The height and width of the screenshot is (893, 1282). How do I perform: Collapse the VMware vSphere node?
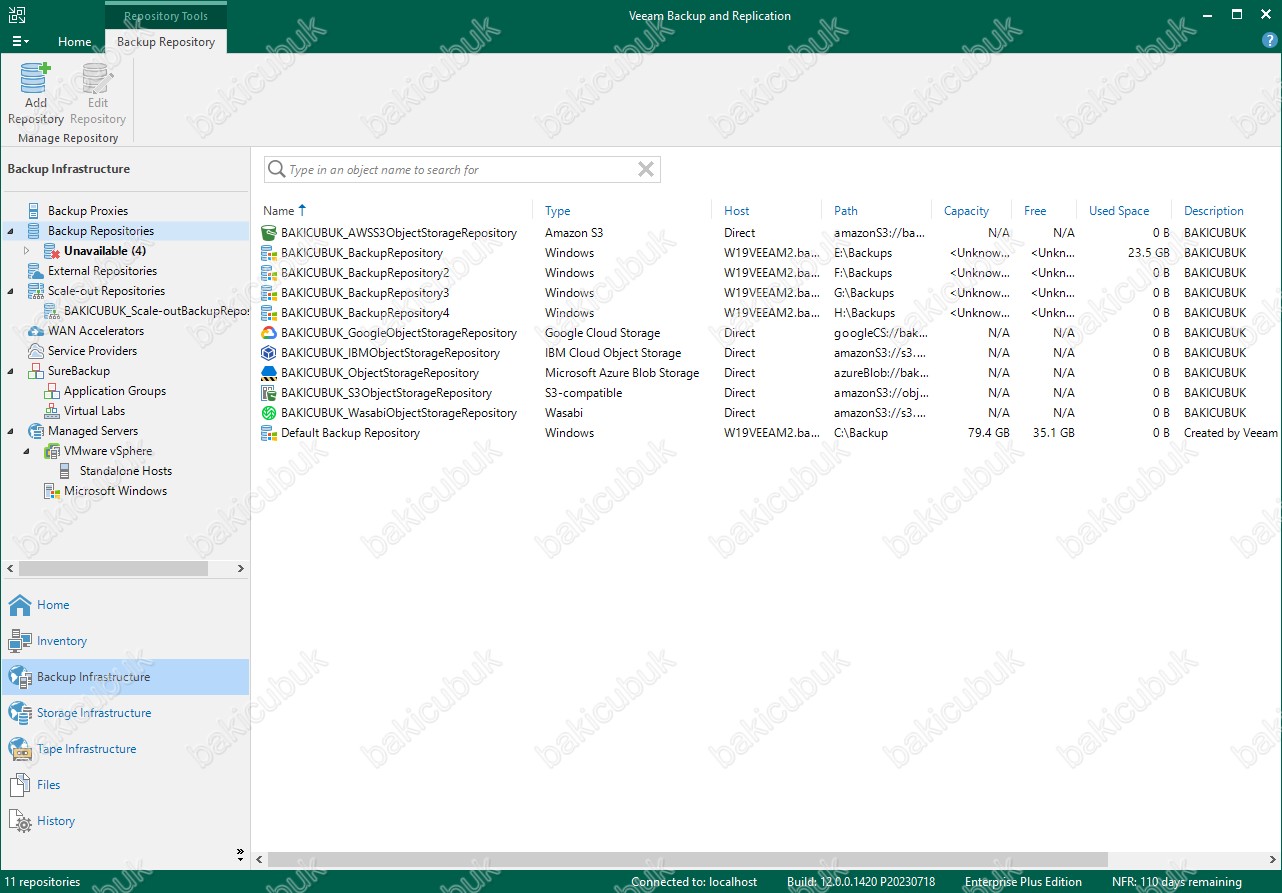[27, 451]
